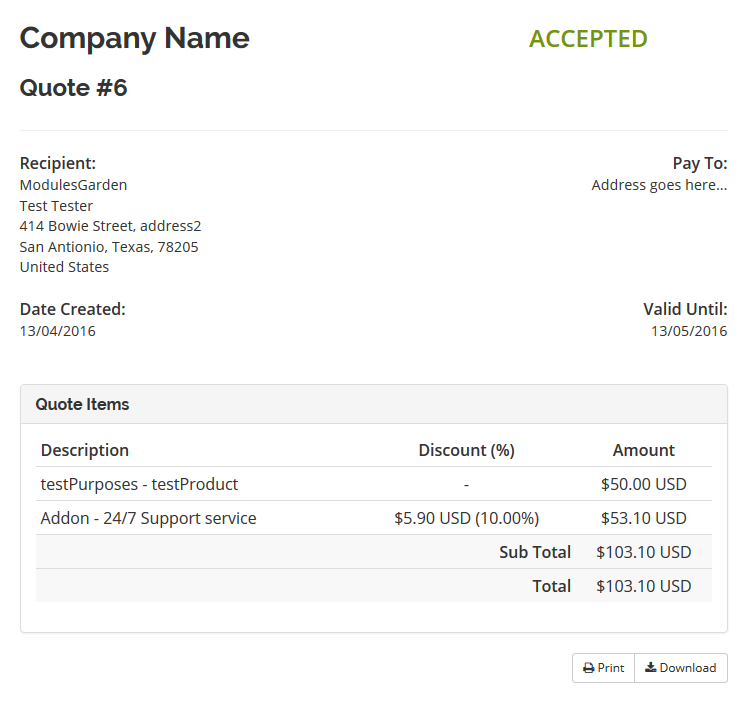Click the Quote Items panel header
Image resolution: width=755 pixels, height=715 pixels.
click(x=374, y=404)
